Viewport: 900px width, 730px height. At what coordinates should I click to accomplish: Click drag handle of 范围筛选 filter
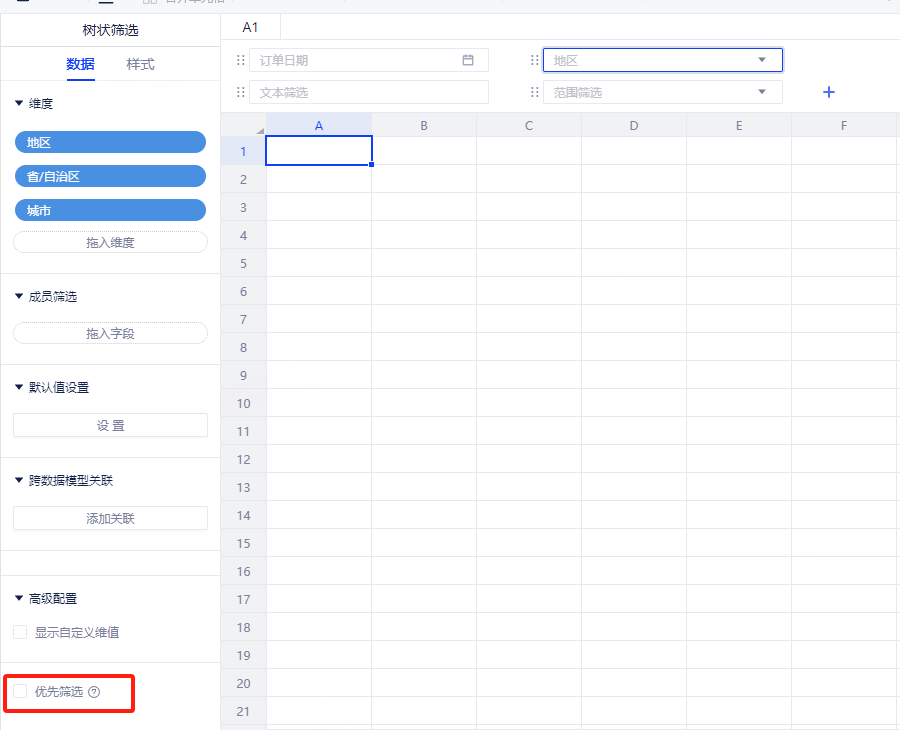tap(535, 92)
